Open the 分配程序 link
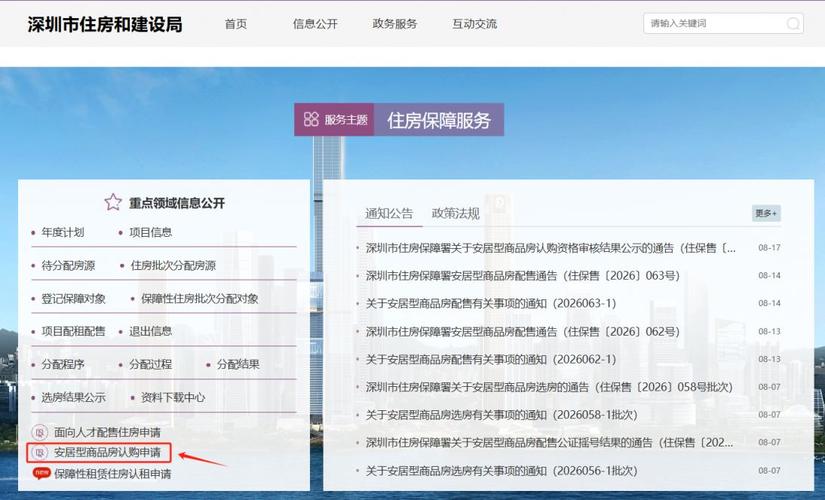 [x=63, y=364]
